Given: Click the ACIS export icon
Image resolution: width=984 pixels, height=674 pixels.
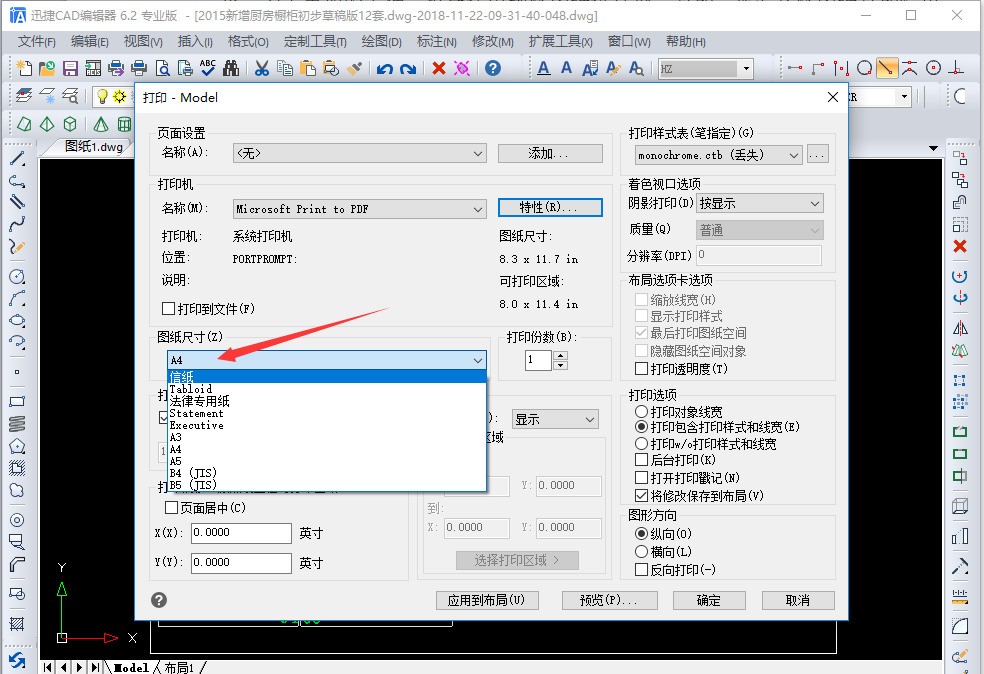Looking at the screenshot, I should pos(93,68).
